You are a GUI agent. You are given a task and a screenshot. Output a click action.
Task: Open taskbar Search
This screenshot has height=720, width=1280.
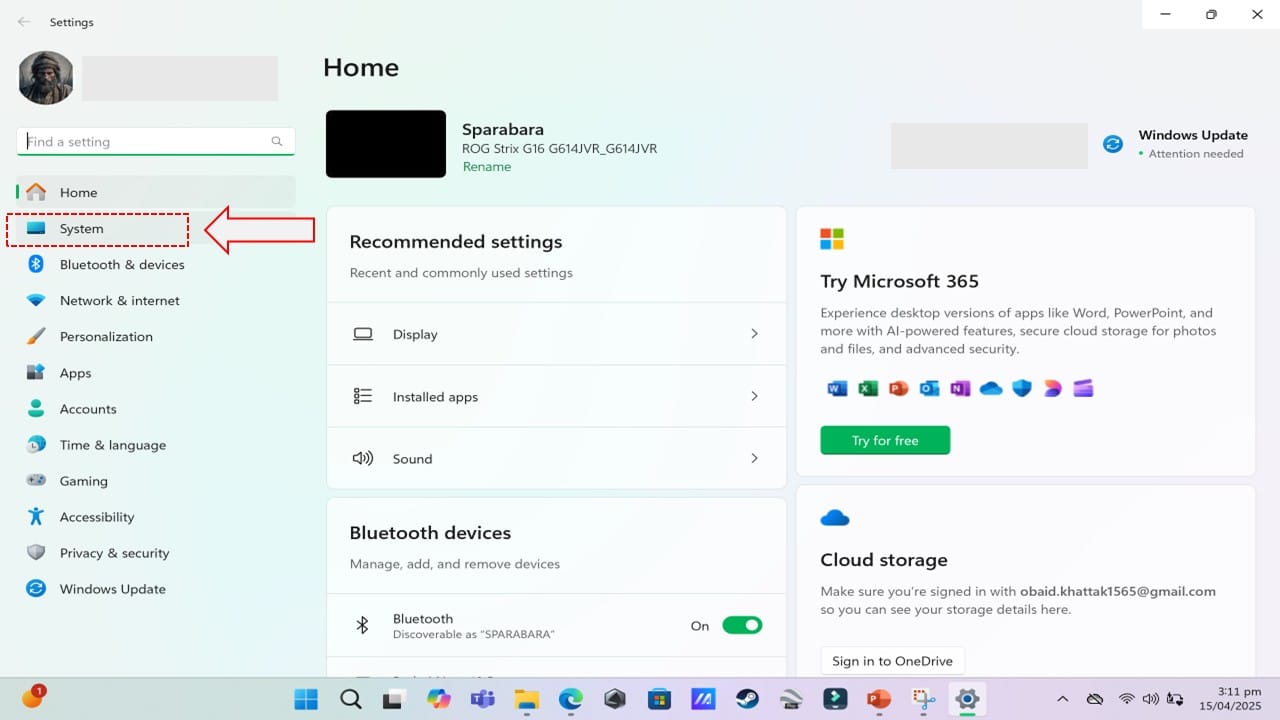click(x=350, y=699)
